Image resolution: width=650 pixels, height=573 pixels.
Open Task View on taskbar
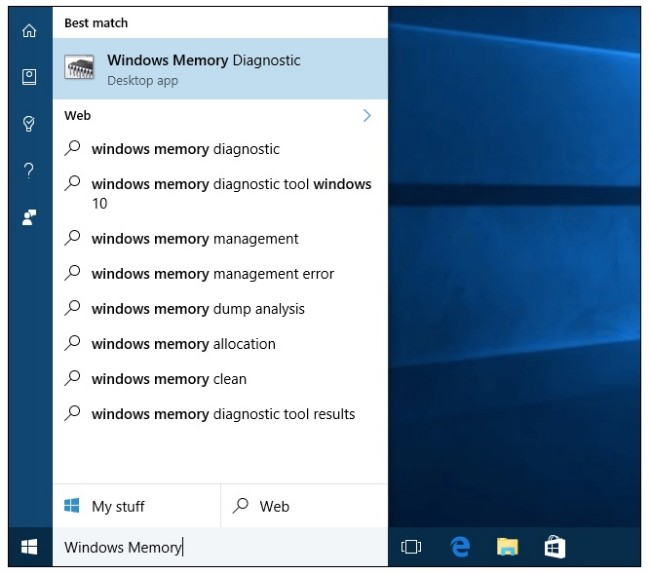click(x=411, y=547)
